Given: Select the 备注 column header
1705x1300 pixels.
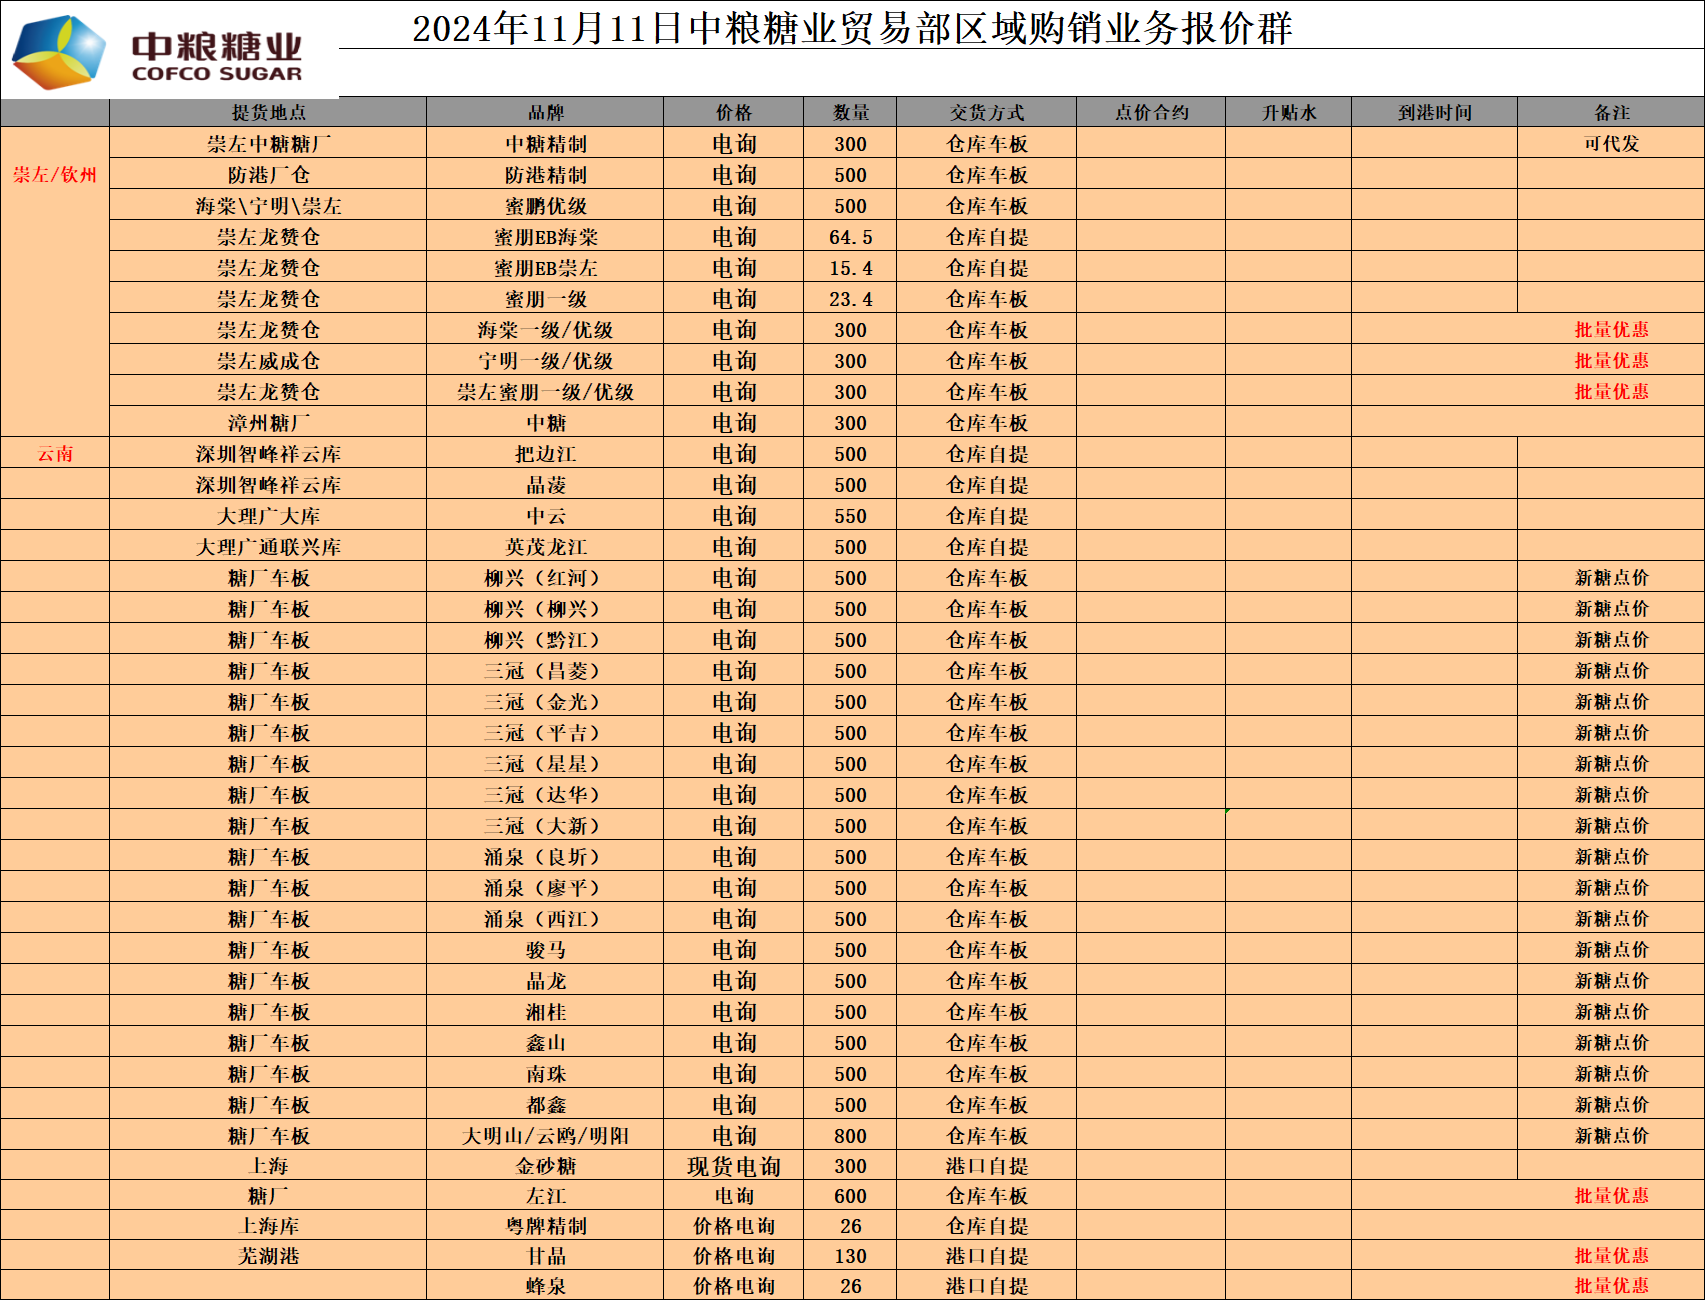Looking at the screenshot, I should pyautogui.click(x=1611, y=112).
